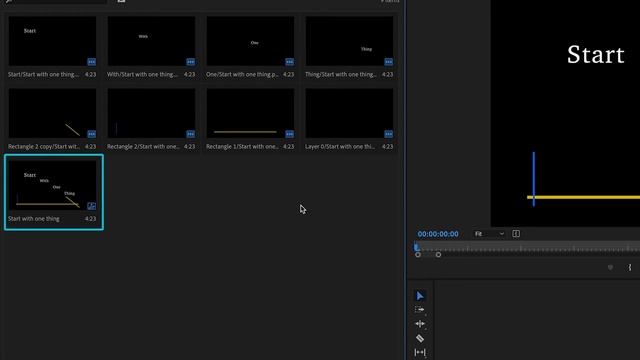Grab the left zoom scroll bar handle
The width and height of the screenshot is (640, 360).
(x=418, y=255)
